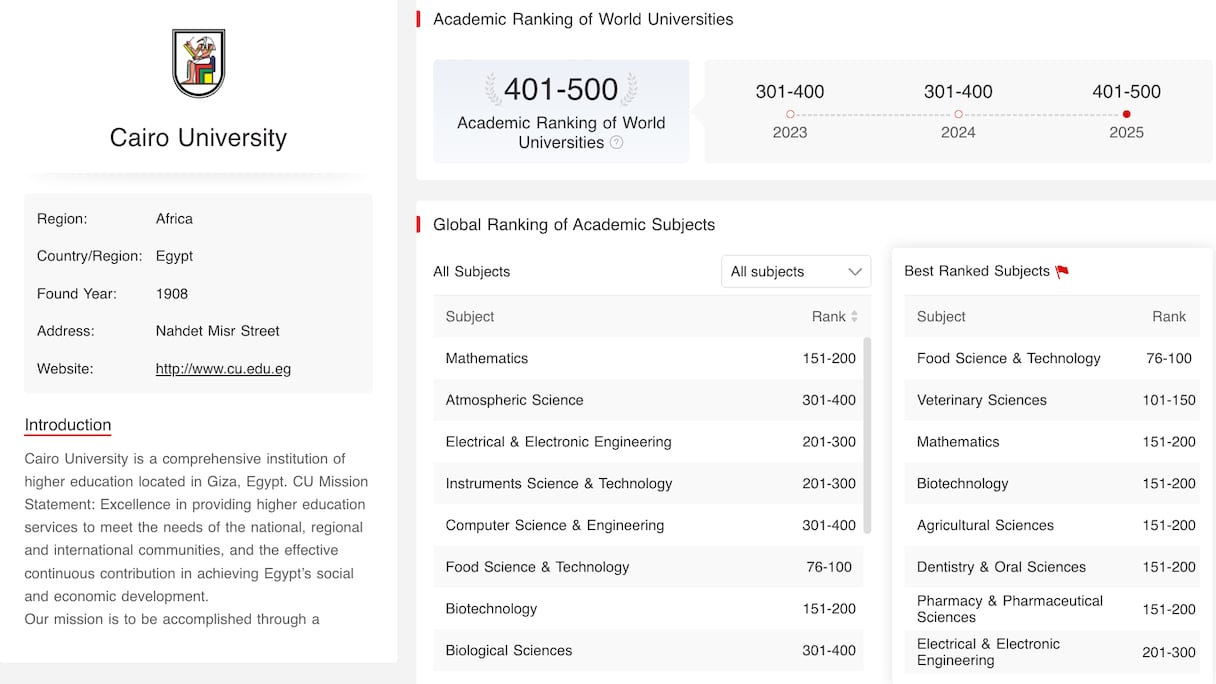The height and width of the screenshot is (684, 1216).
Task: Open Computer Science & Engineering row
Action: pos(648,525)
